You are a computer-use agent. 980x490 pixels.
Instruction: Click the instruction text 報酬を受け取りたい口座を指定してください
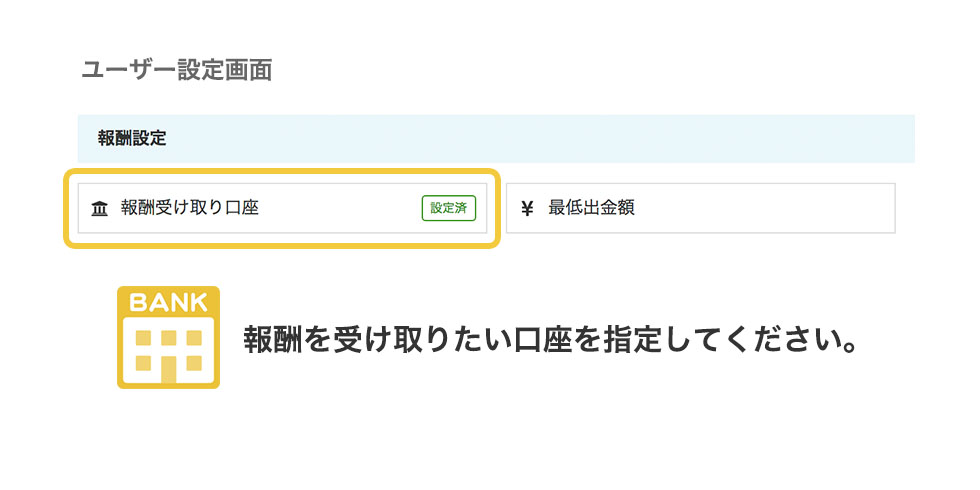pyautogui.click(x=549, y=339)
